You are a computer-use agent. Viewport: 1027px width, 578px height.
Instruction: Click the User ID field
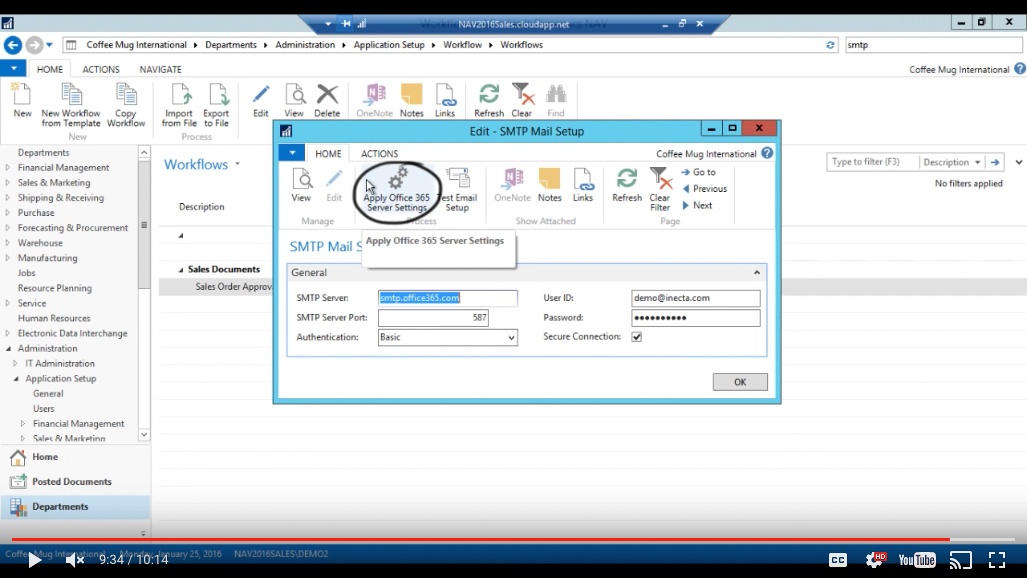696,298
